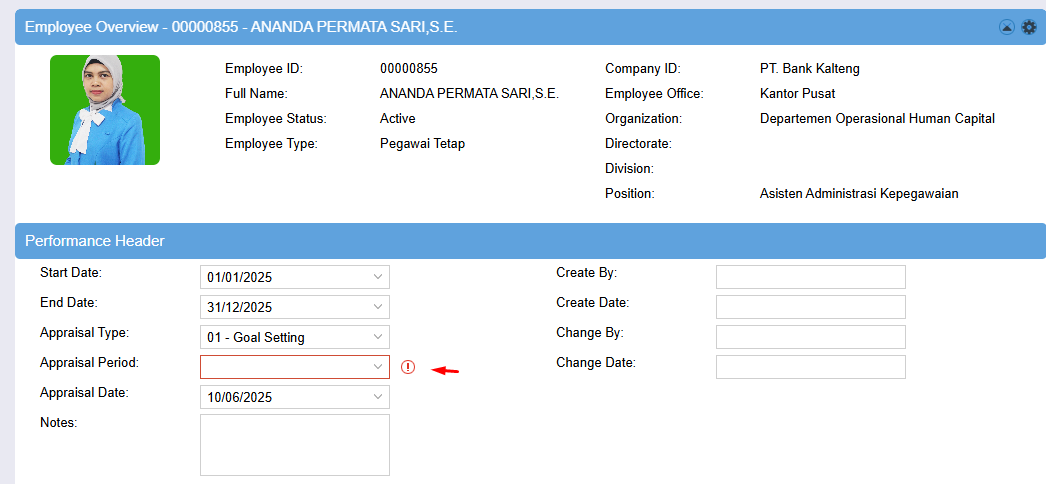Click the 01 - Goal Setting value

(x=255, y=337)
